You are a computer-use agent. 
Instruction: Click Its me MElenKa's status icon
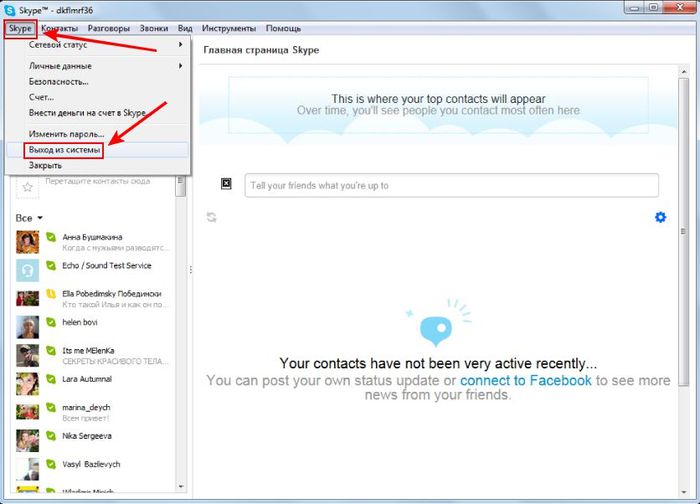51,350
